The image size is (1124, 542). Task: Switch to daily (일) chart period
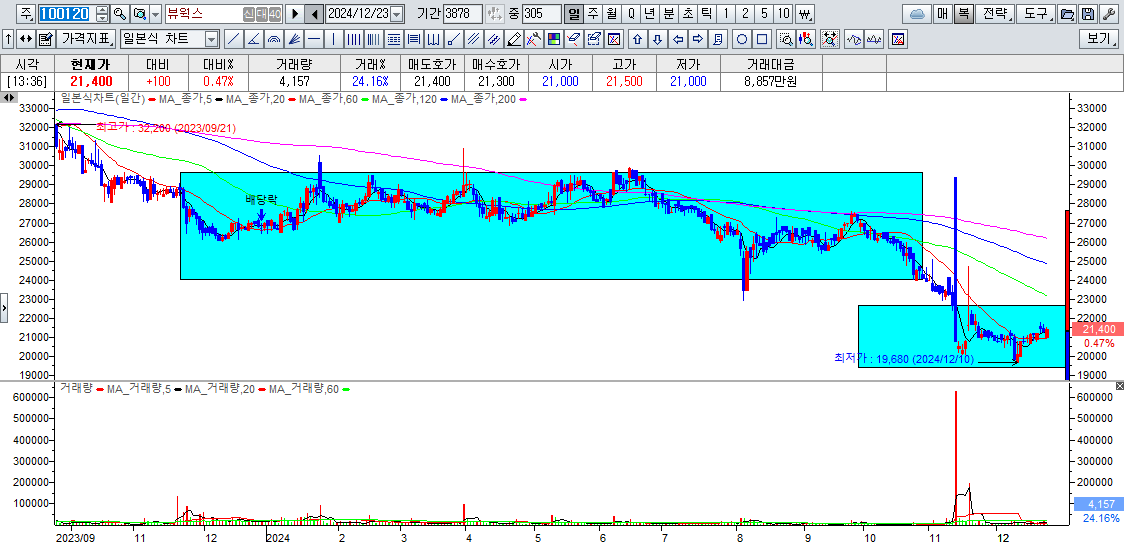coord(574,14)
